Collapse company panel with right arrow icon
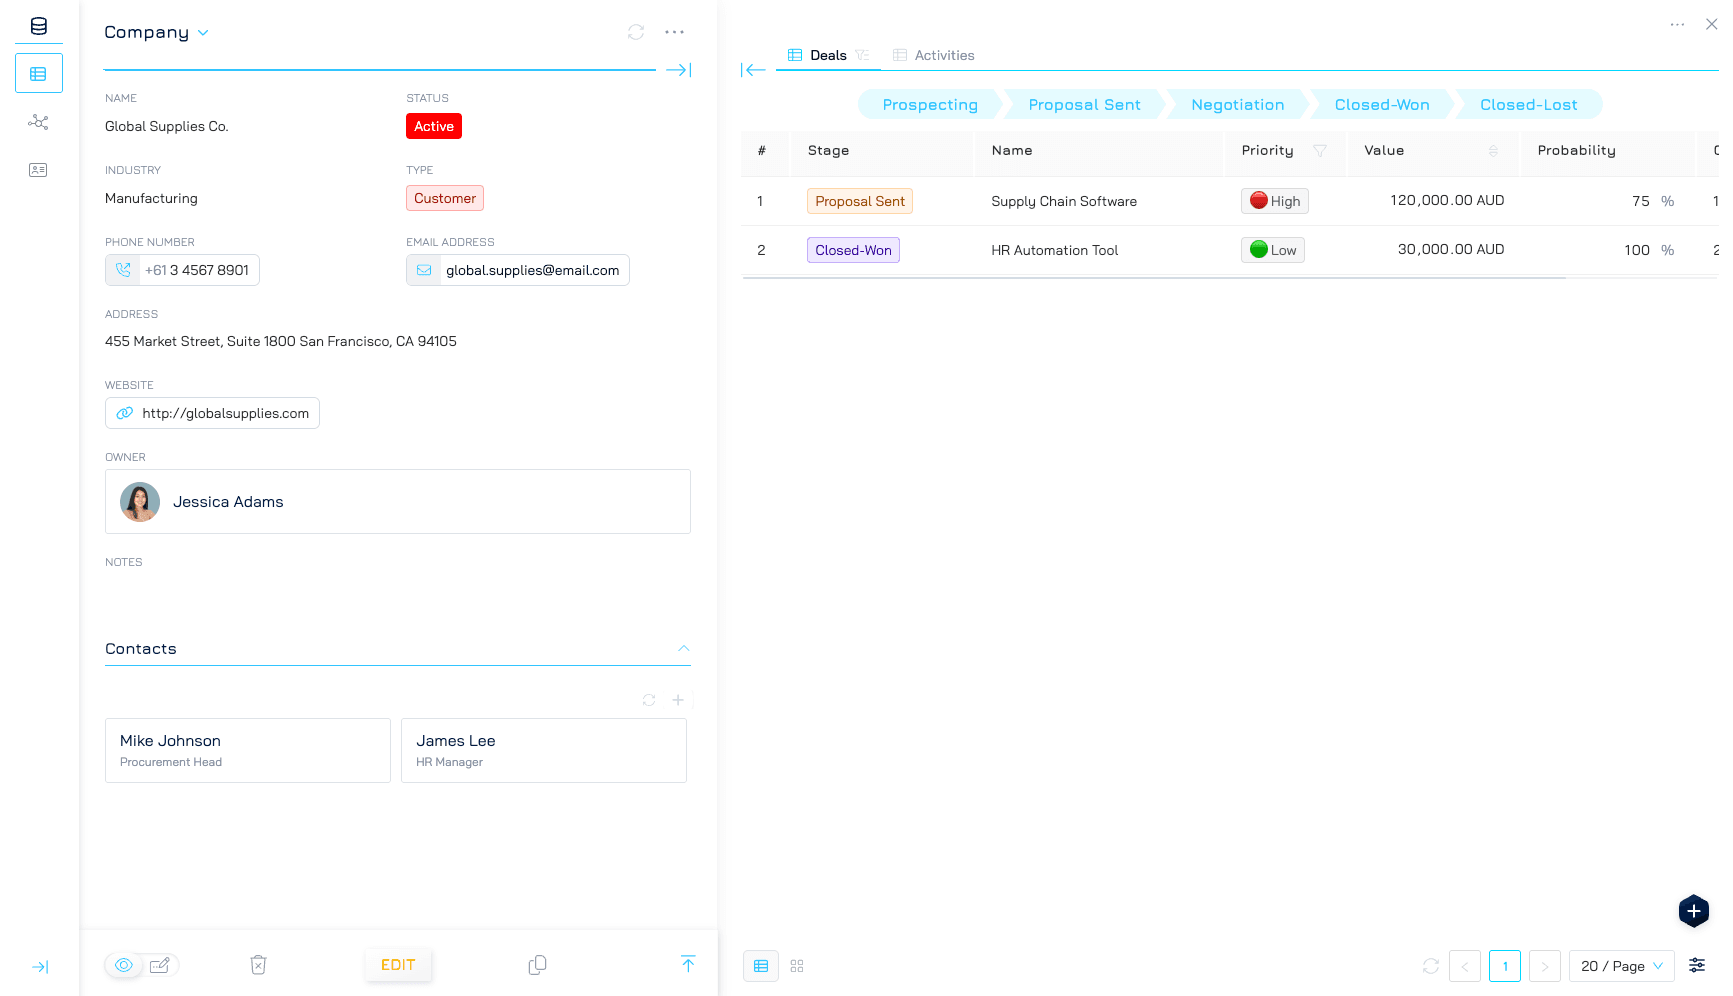This screenshot has width=1733, height=996. click(679, 70)
